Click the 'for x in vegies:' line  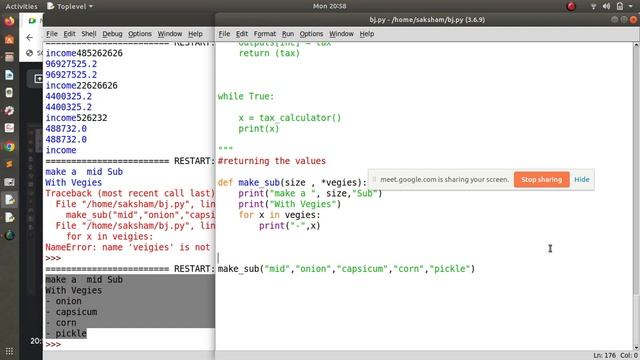(280, 215)
